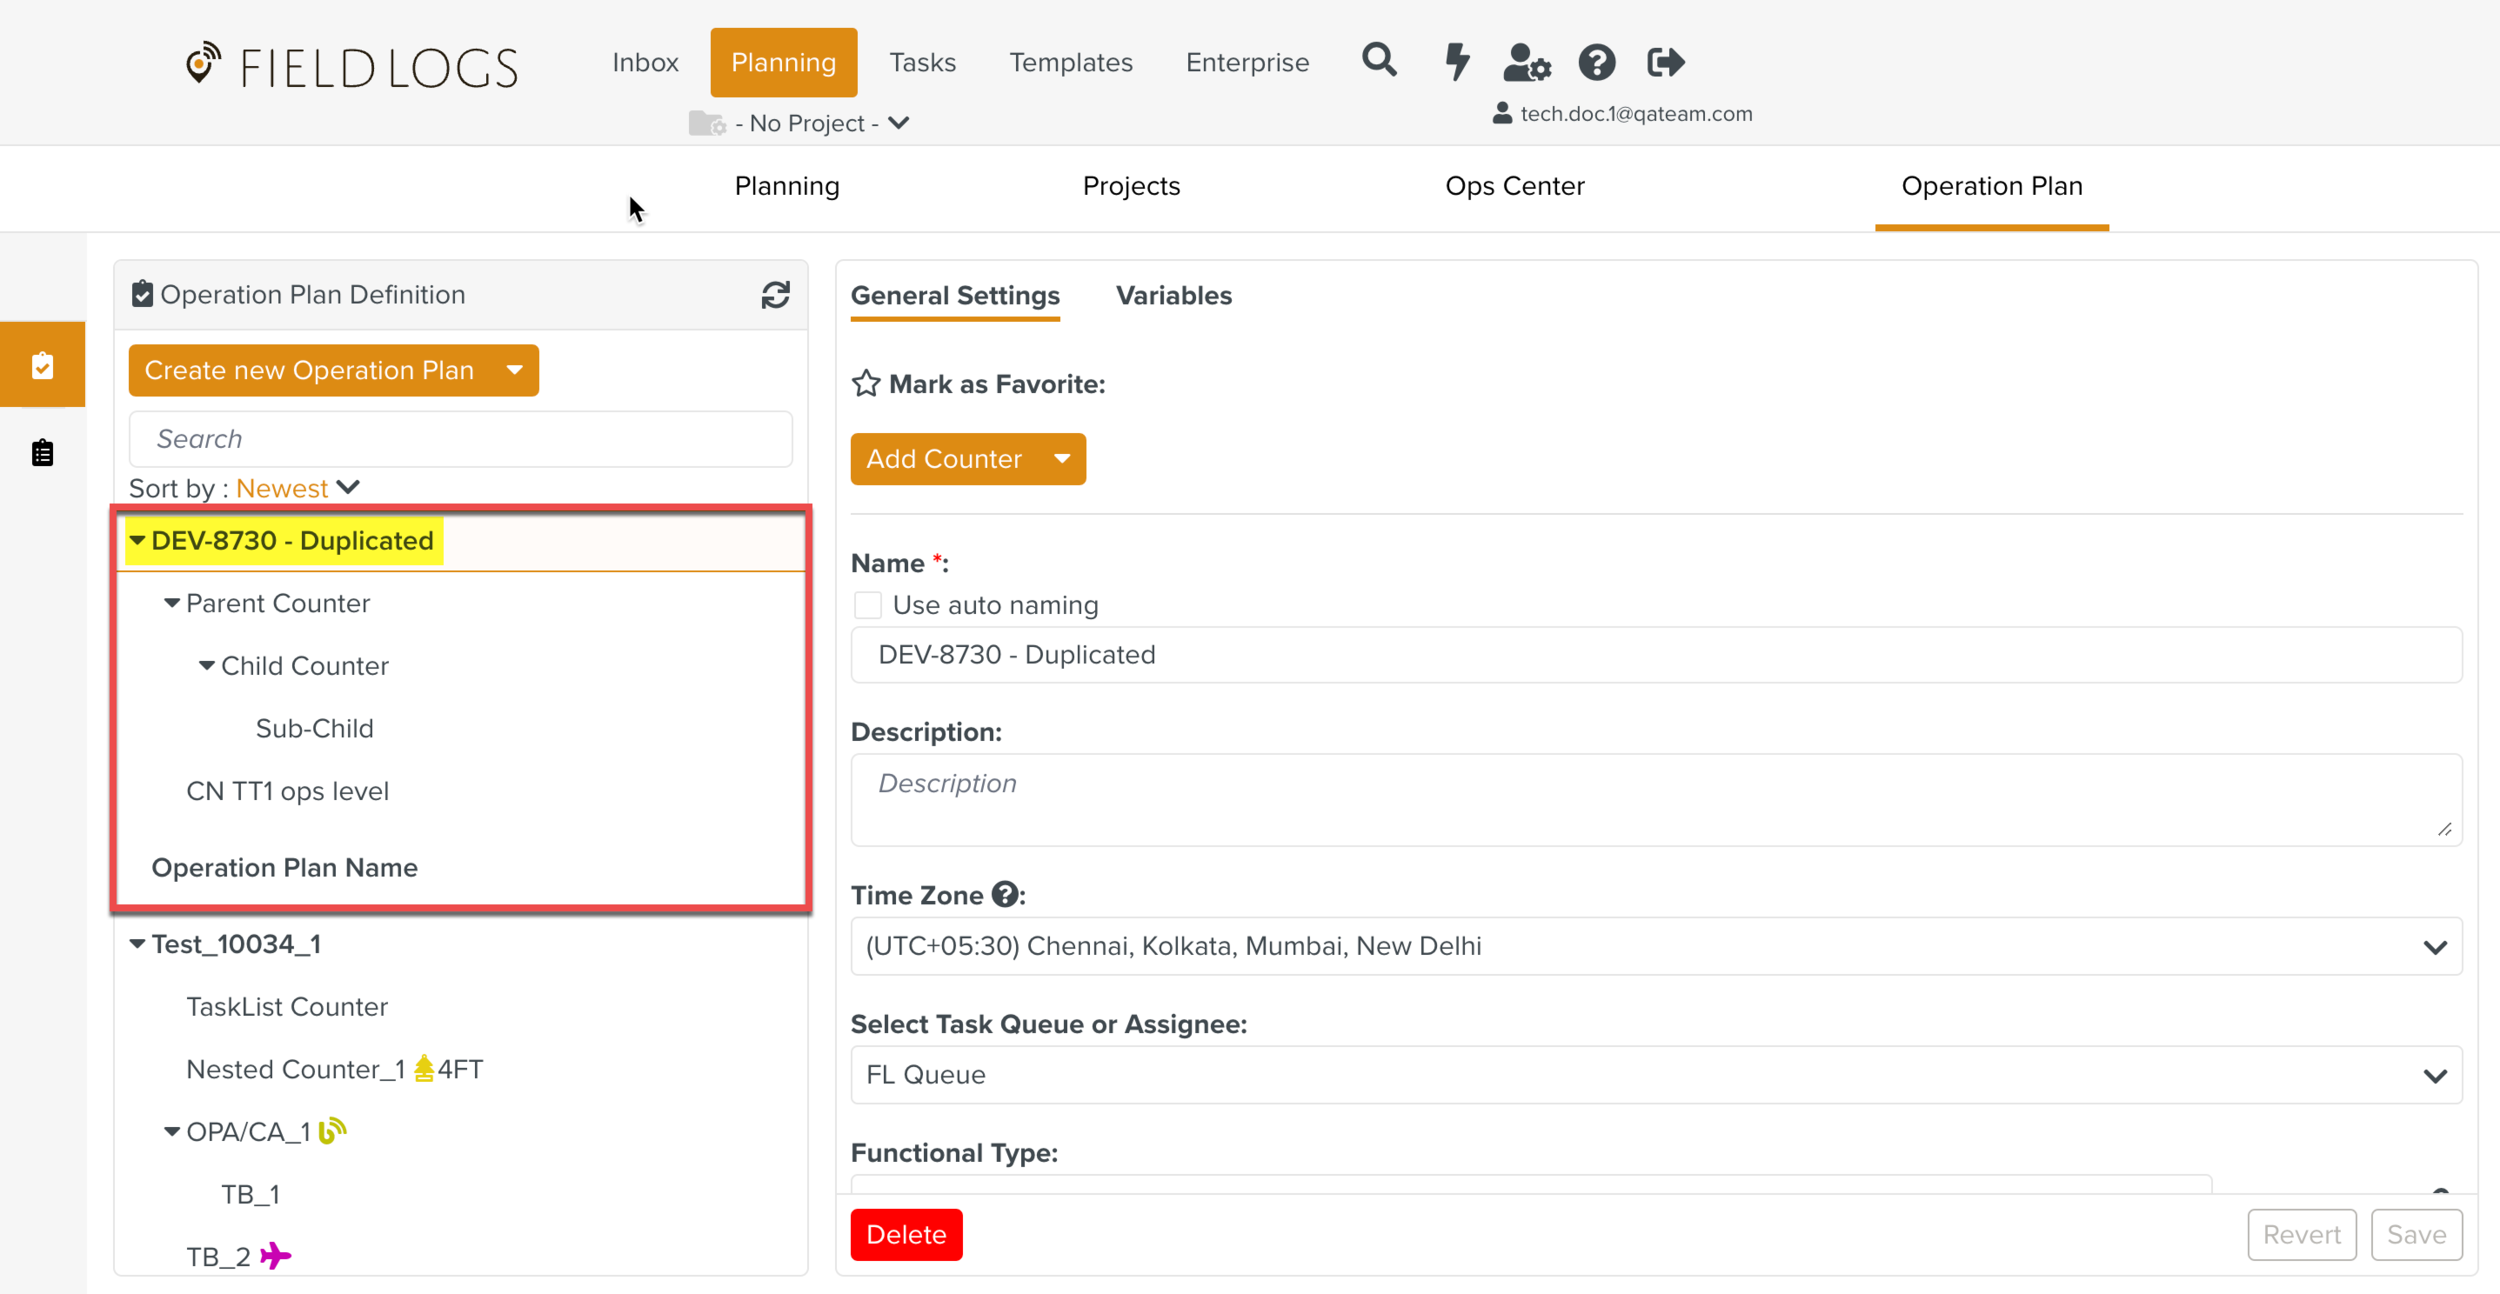Open the Ops Center tab
Viewport: 2500px width, 1294px height.
coord(1514,186)
